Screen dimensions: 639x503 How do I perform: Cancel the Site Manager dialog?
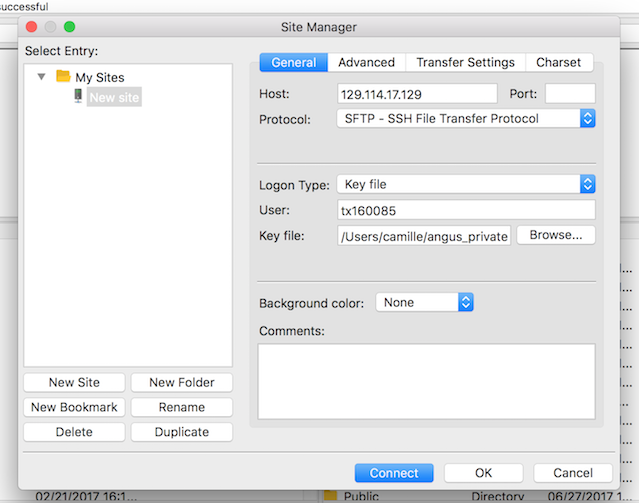[573, 473]
